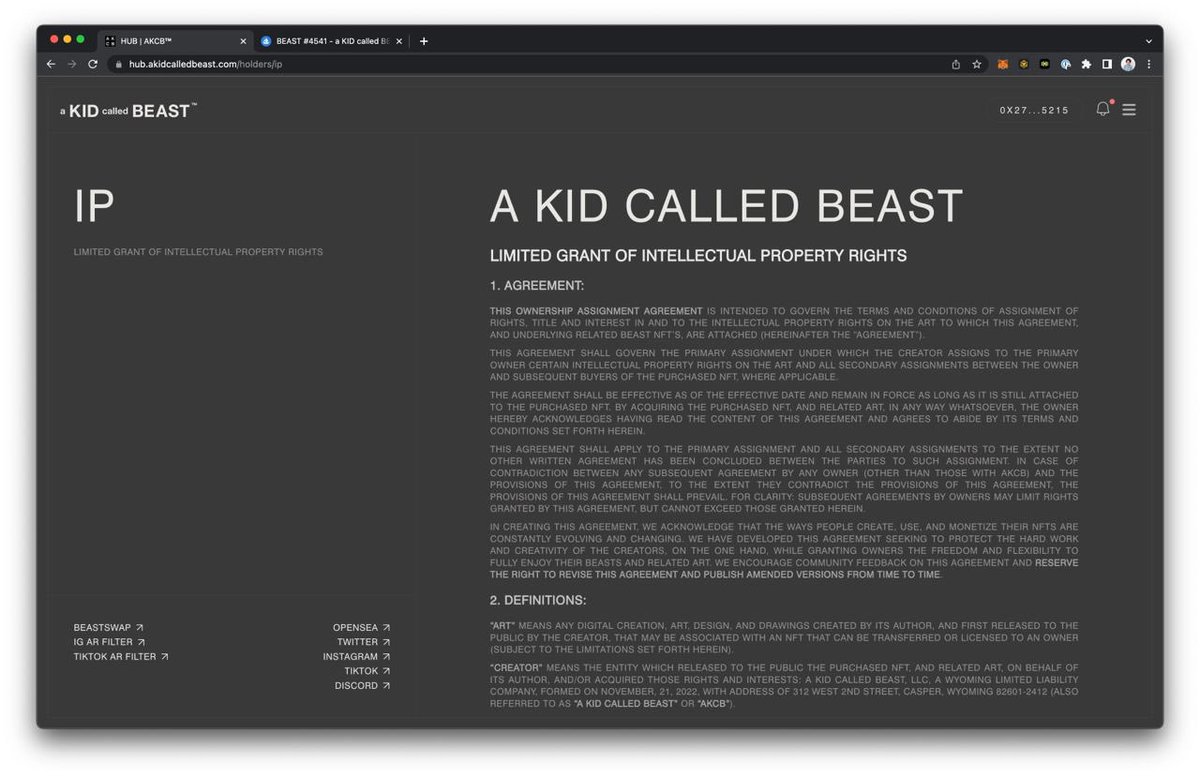Click the A KID CALLED BEAST title
This screenshot has width=1200, height=777.
726,206
